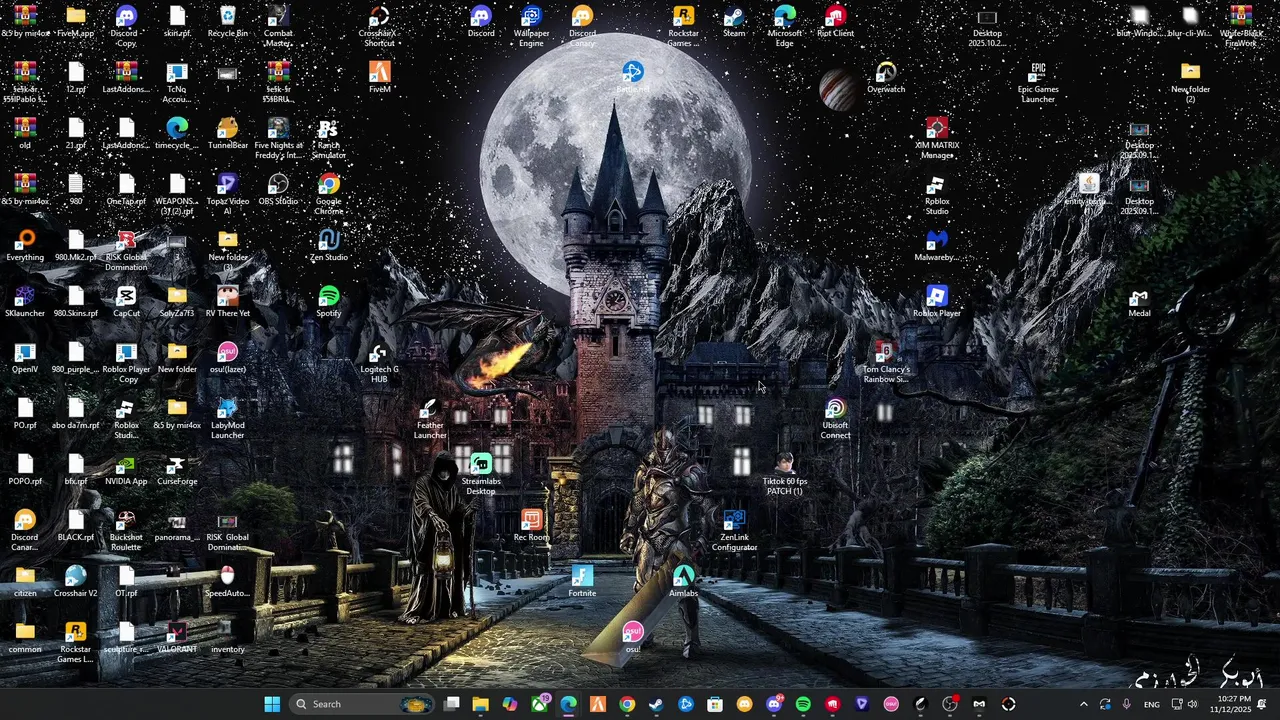Open the Combat Master desktop icon

pos(278,26)
